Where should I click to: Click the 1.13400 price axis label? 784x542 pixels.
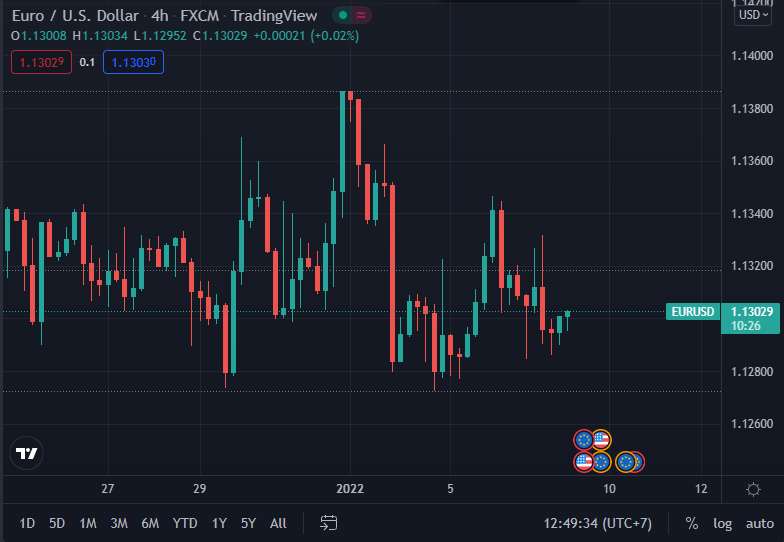[752, 214]
